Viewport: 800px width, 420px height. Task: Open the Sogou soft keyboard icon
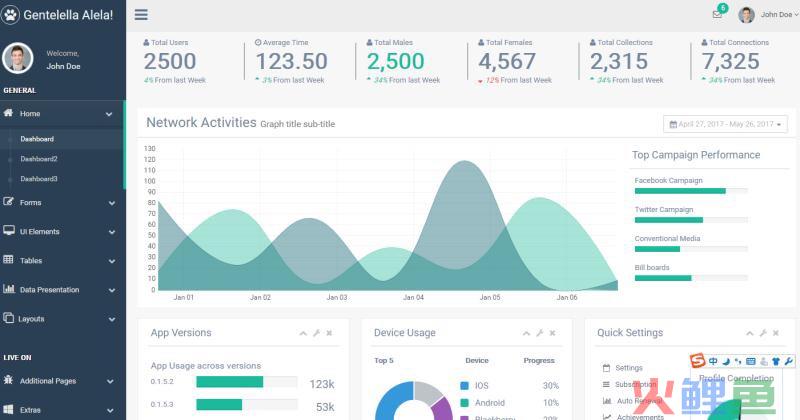pos(751,361)
